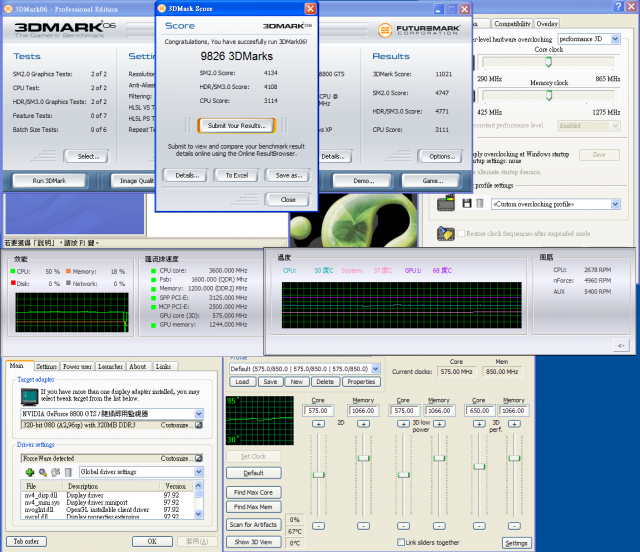Click the Demo button in 3DMark06
The image size is (640, 552).
click(363, 181)
